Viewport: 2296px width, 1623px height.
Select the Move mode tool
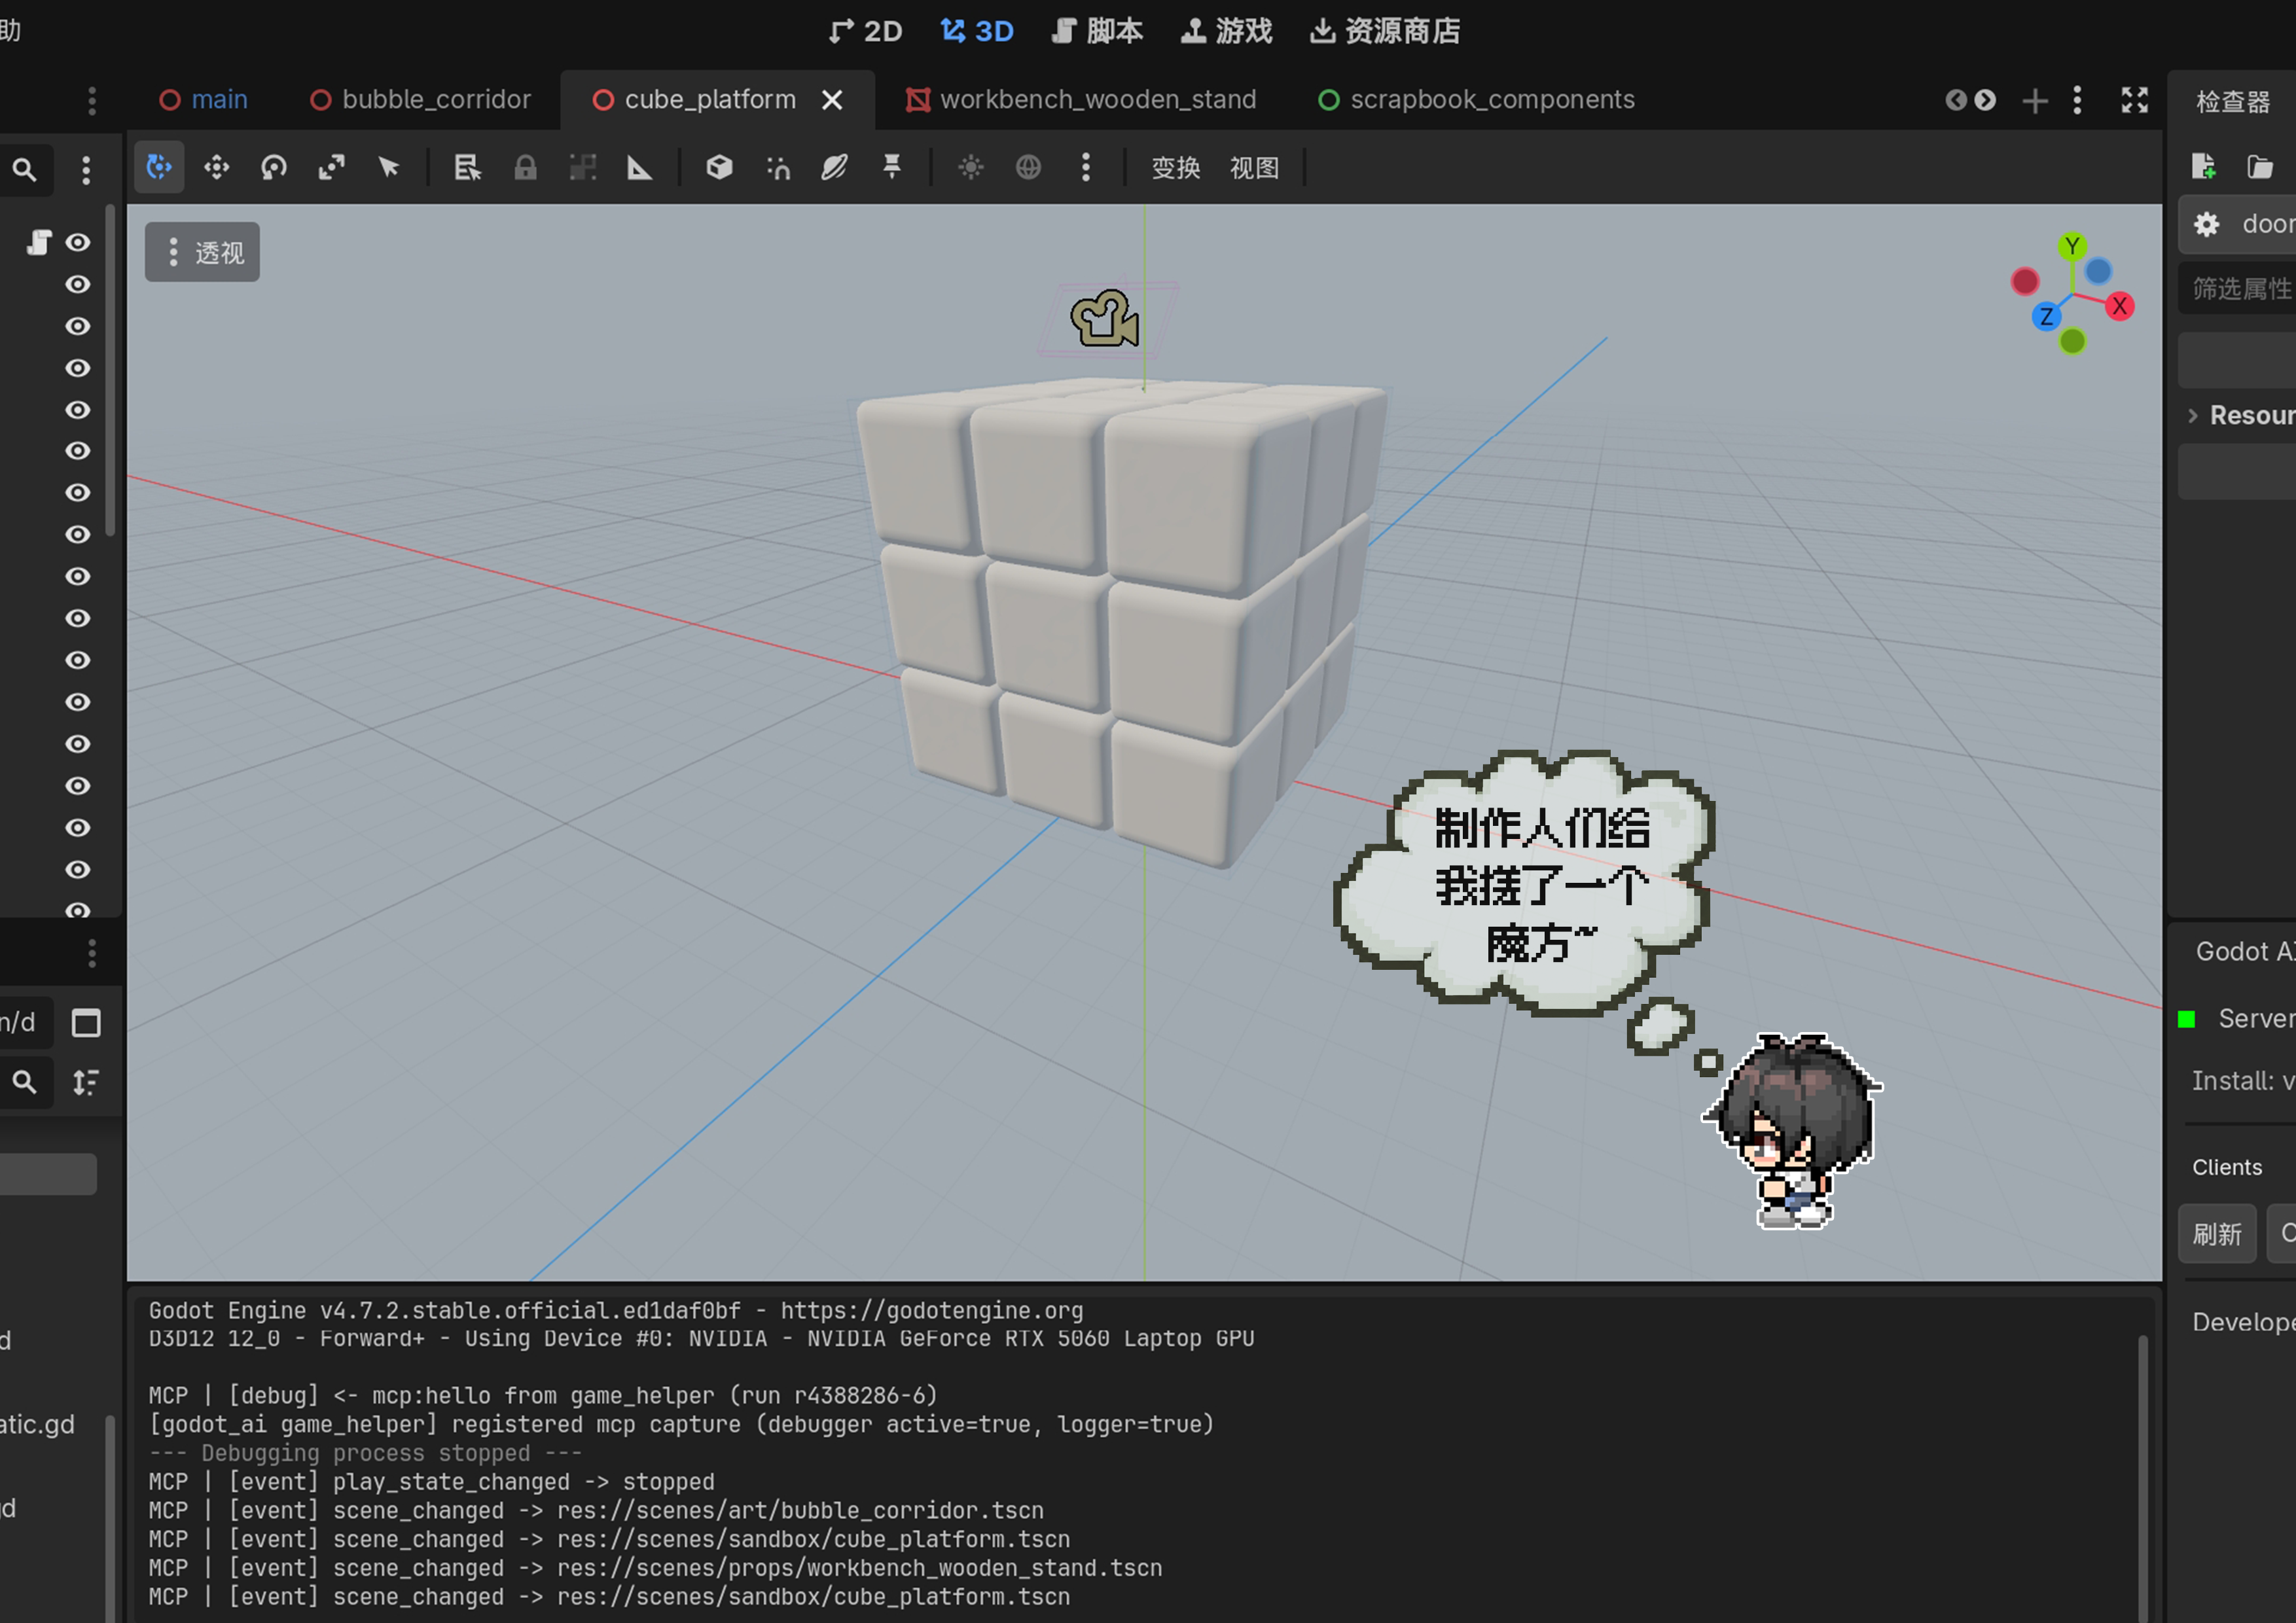pos(216,167)
